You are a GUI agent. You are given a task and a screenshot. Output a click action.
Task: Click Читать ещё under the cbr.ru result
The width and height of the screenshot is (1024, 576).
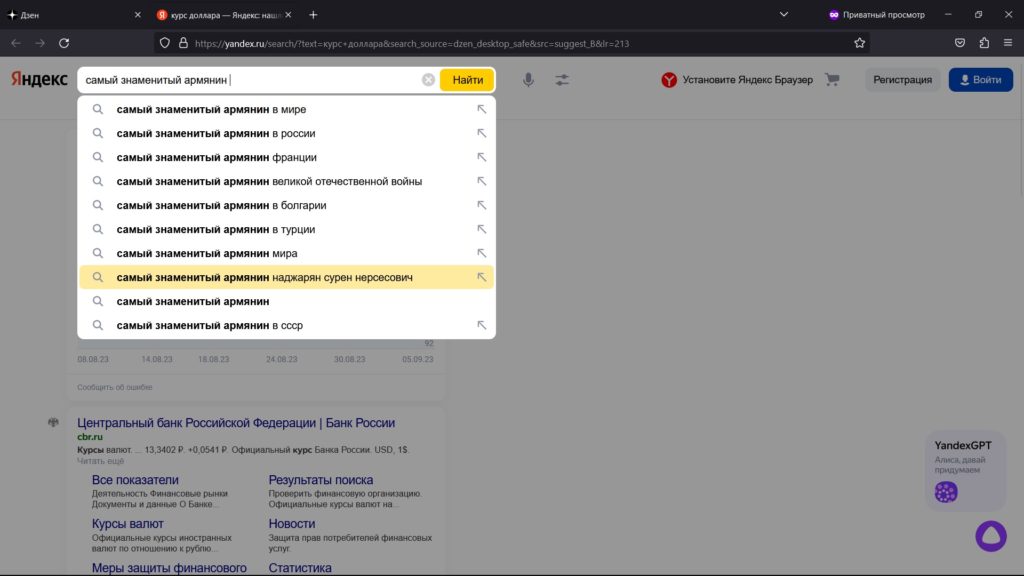[101, 461]
